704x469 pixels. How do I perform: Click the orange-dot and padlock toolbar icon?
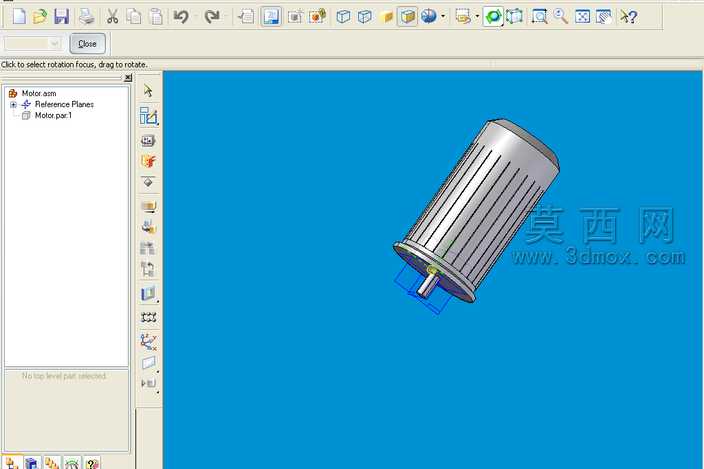[317, 17]
